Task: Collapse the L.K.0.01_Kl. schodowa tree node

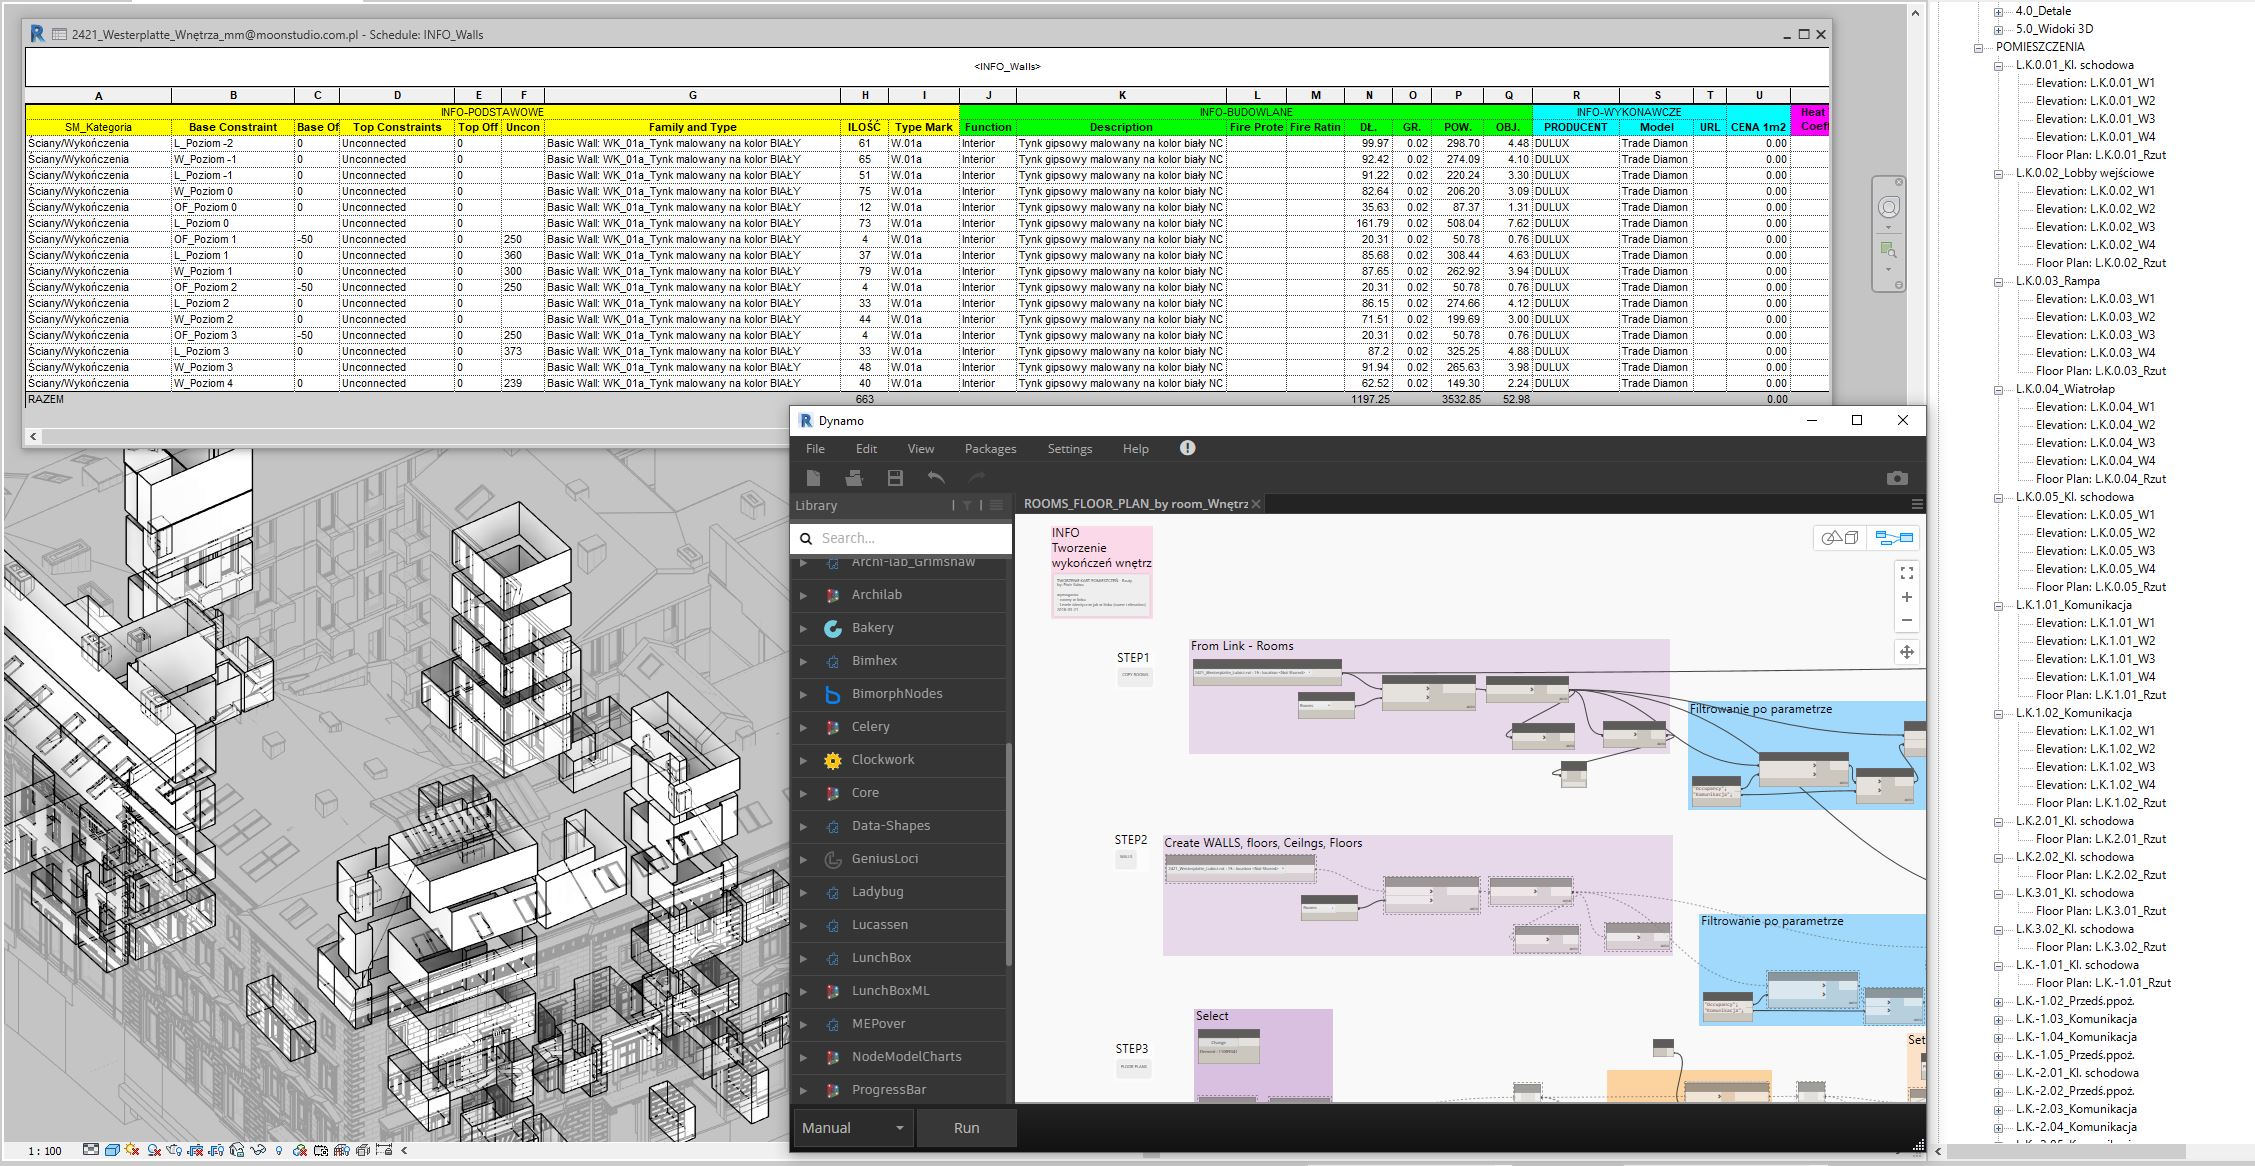Action: [1998, 65]
